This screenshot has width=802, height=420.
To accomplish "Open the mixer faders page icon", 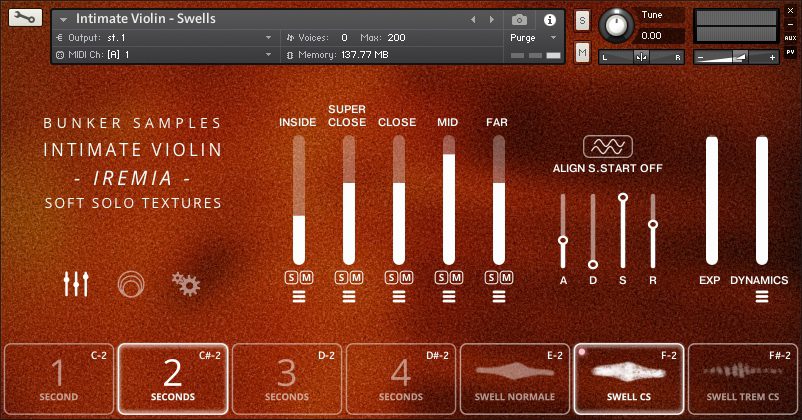I will 76,284.
